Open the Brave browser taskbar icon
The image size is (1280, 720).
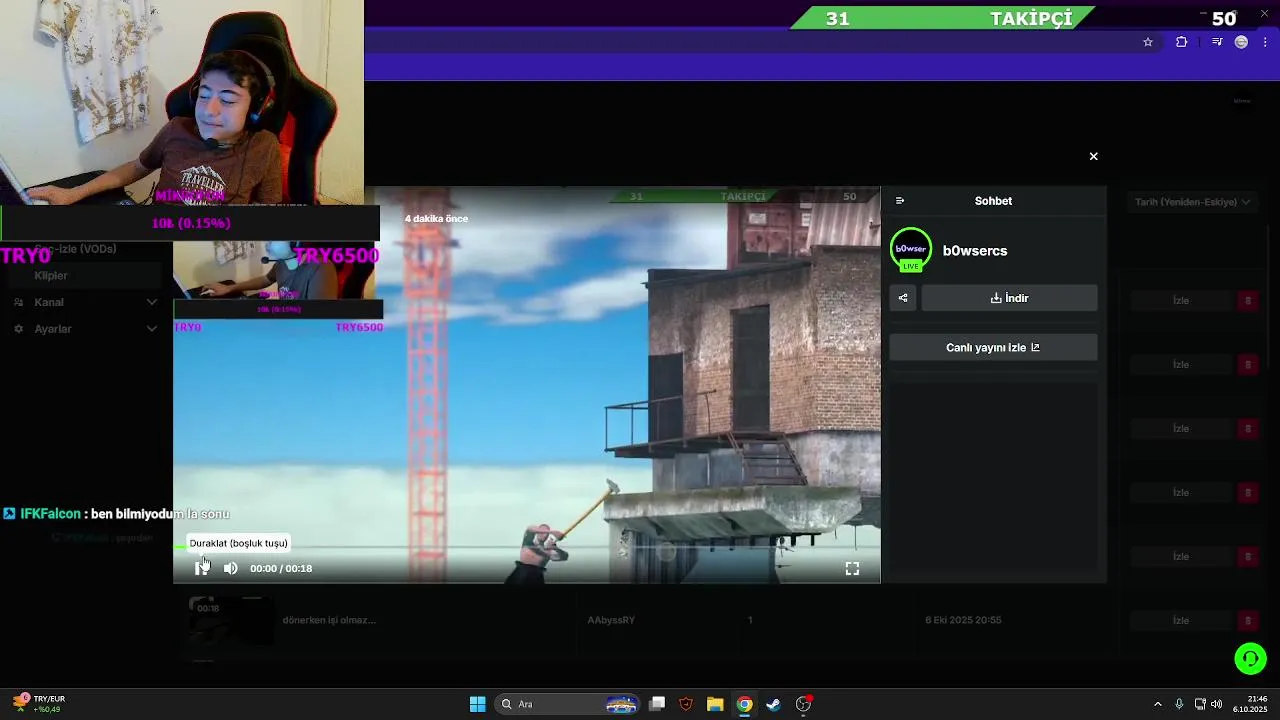[686, 704]
